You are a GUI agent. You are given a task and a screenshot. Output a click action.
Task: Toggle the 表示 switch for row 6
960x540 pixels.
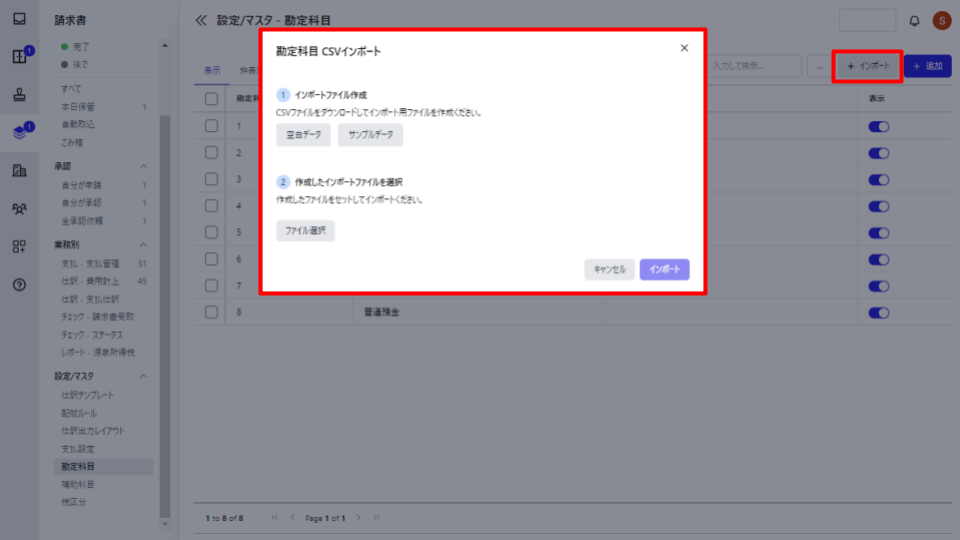[x=879, y=260]
